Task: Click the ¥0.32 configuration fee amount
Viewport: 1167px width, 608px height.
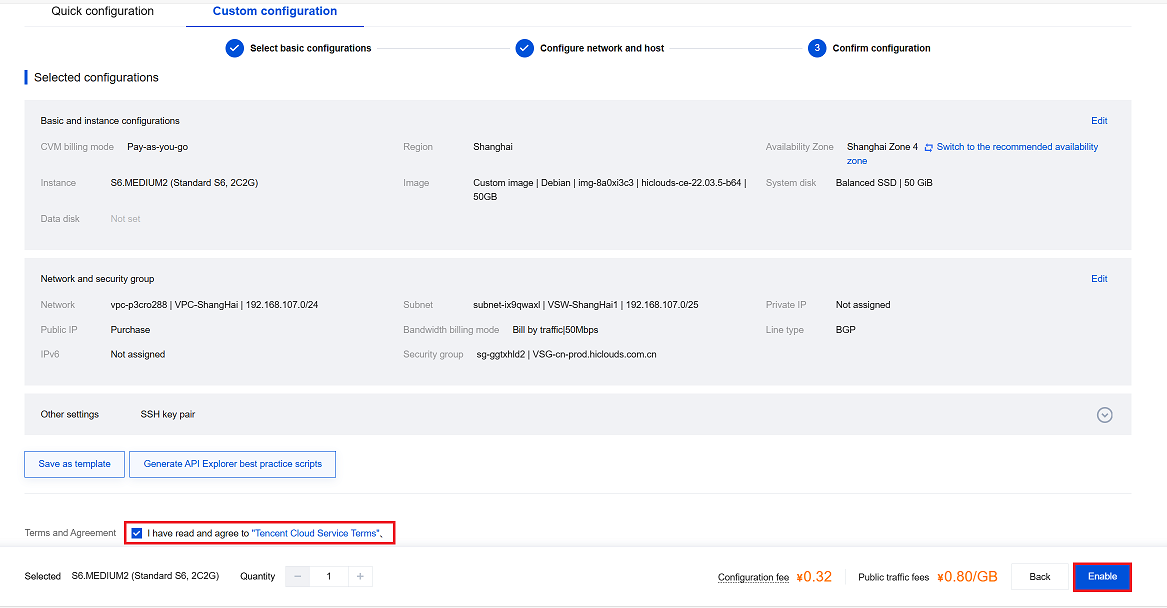Action: pyautogui.click(x=813, y=577)
